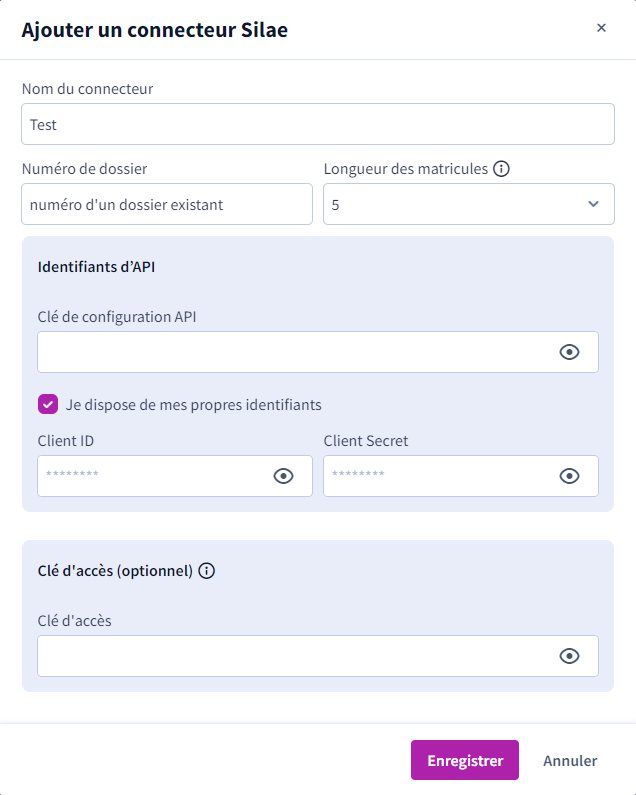The image size is (636, 795).
Task: Uncheck Je dispose de mes propres identifiants
Action: 48,404
